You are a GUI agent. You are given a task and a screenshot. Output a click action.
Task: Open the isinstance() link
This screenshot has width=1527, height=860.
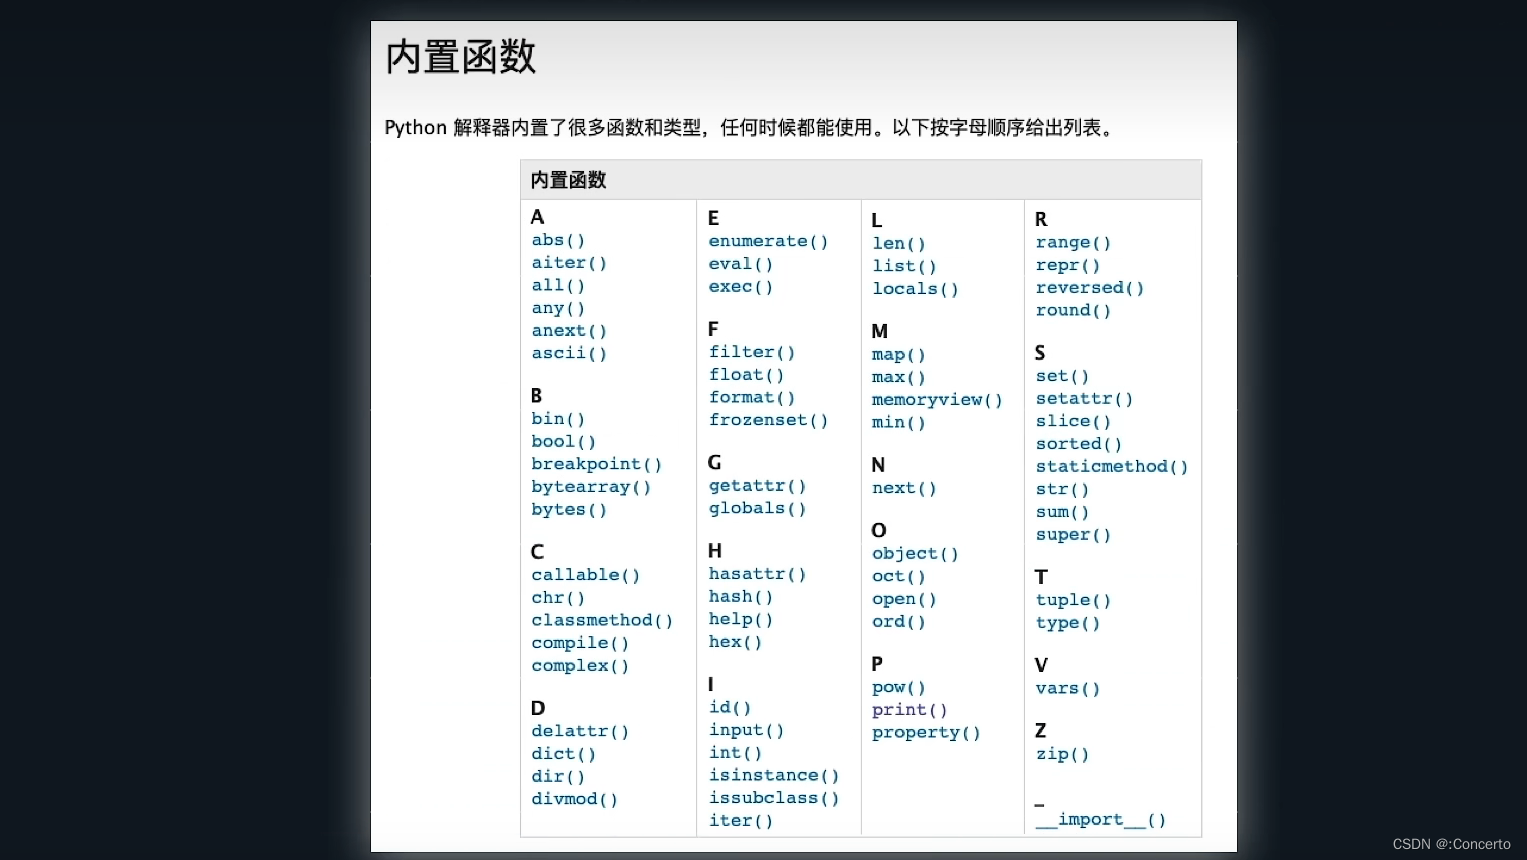pos(774,775)
